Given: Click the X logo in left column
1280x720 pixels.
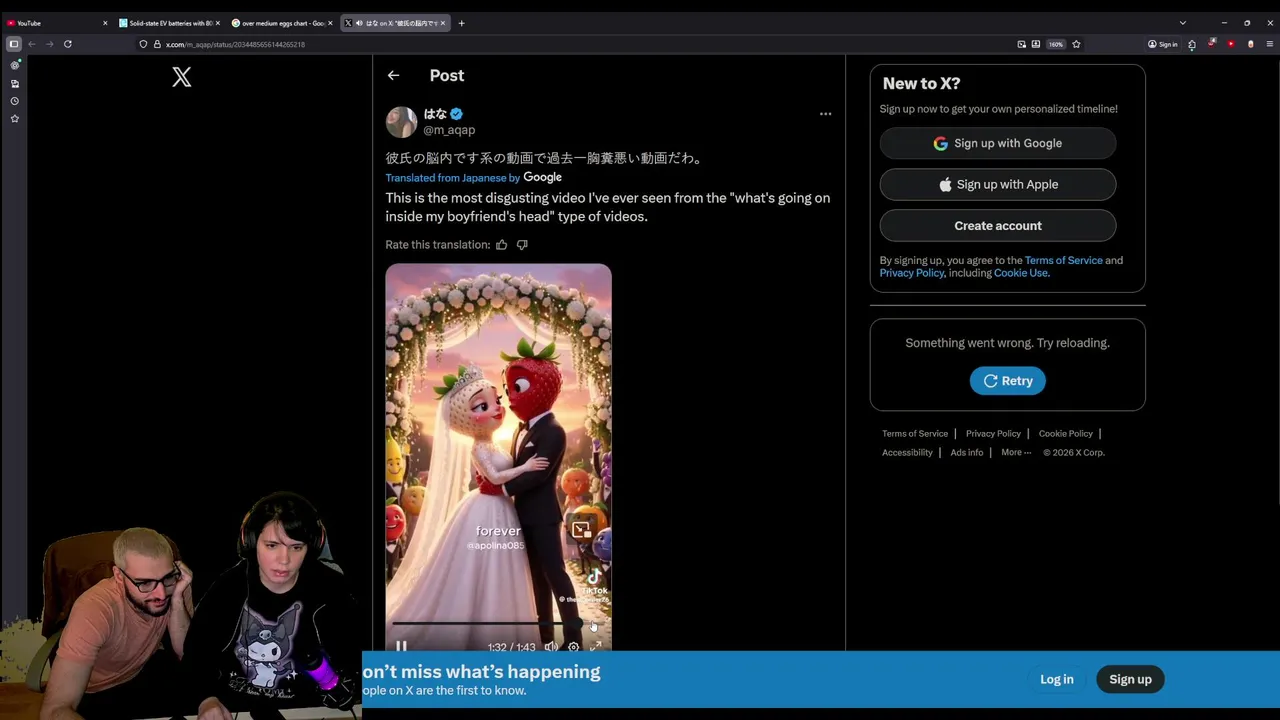Looking at the screenshot, I should point(181,77).
